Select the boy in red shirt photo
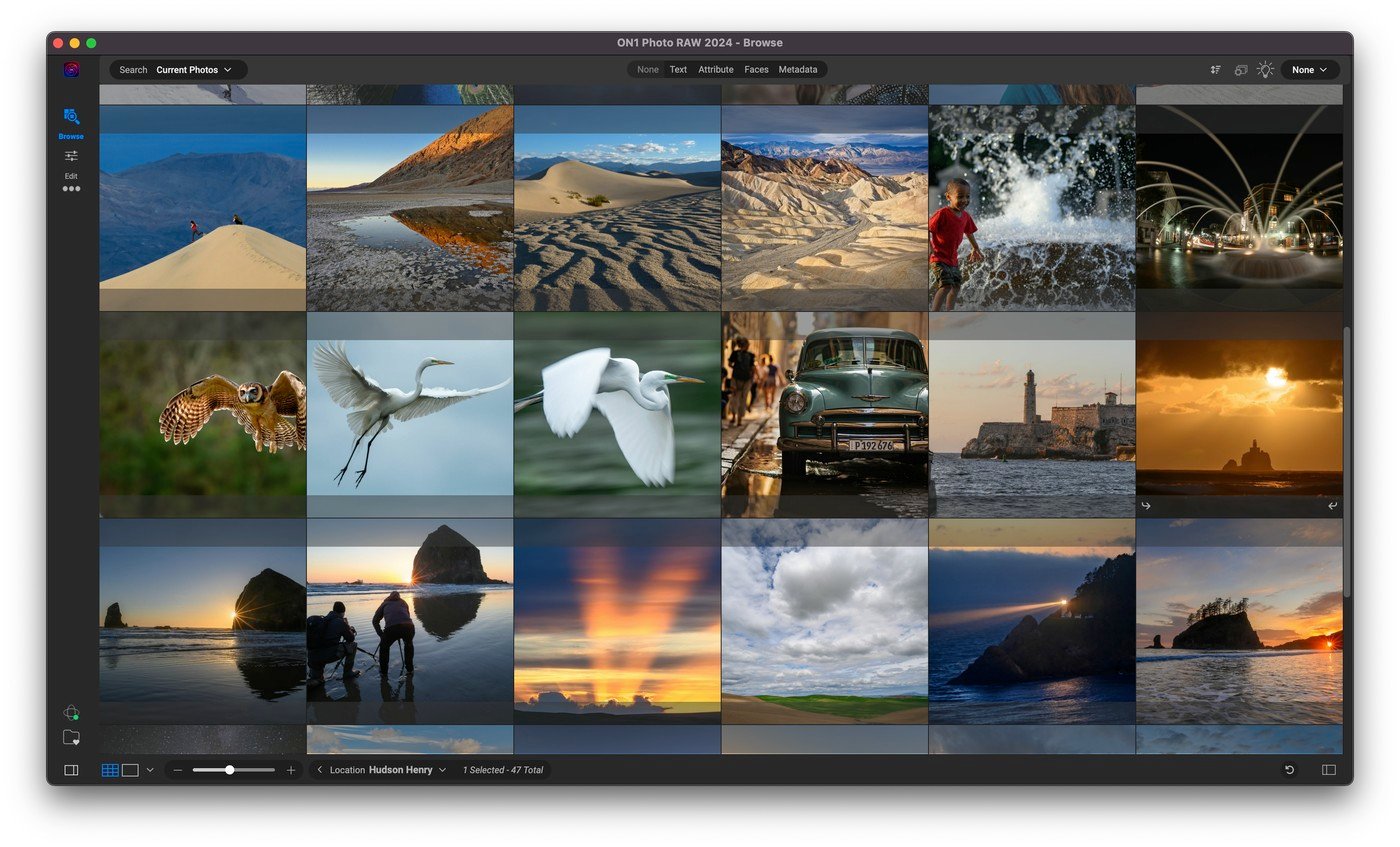Screen dimensions: 1400x847 click(1032, 208)
